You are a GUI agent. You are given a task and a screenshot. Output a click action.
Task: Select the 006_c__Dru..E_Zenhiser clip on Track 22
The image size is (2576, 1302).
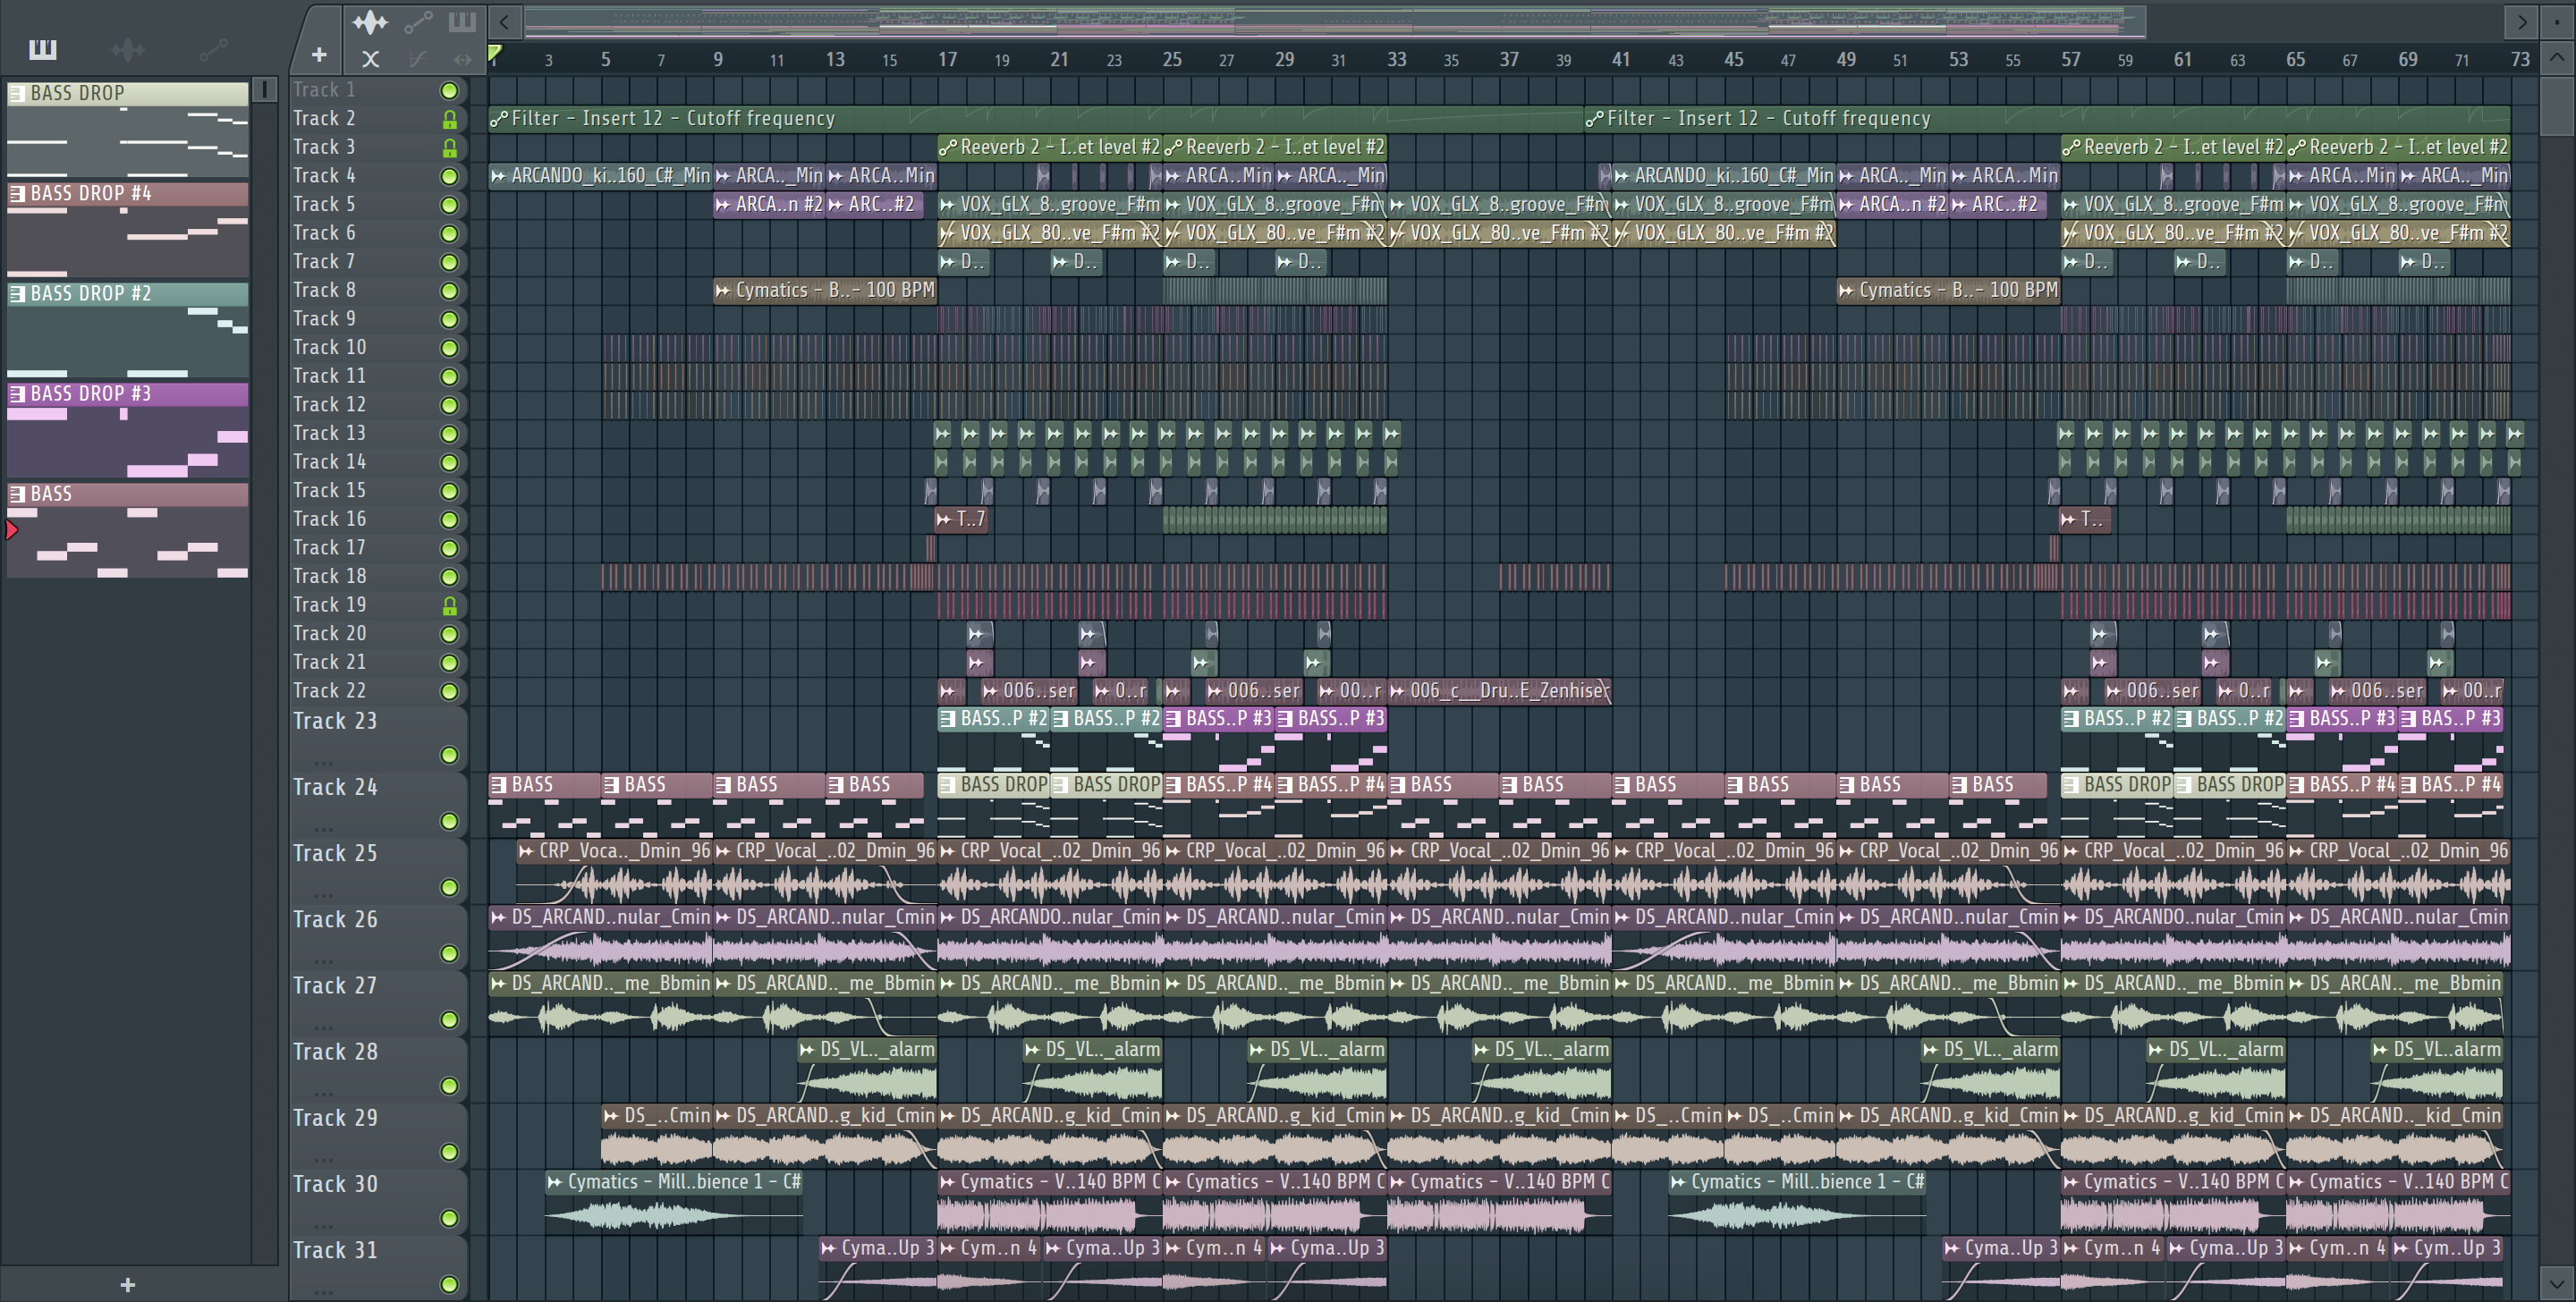[x=1499, y=690]
